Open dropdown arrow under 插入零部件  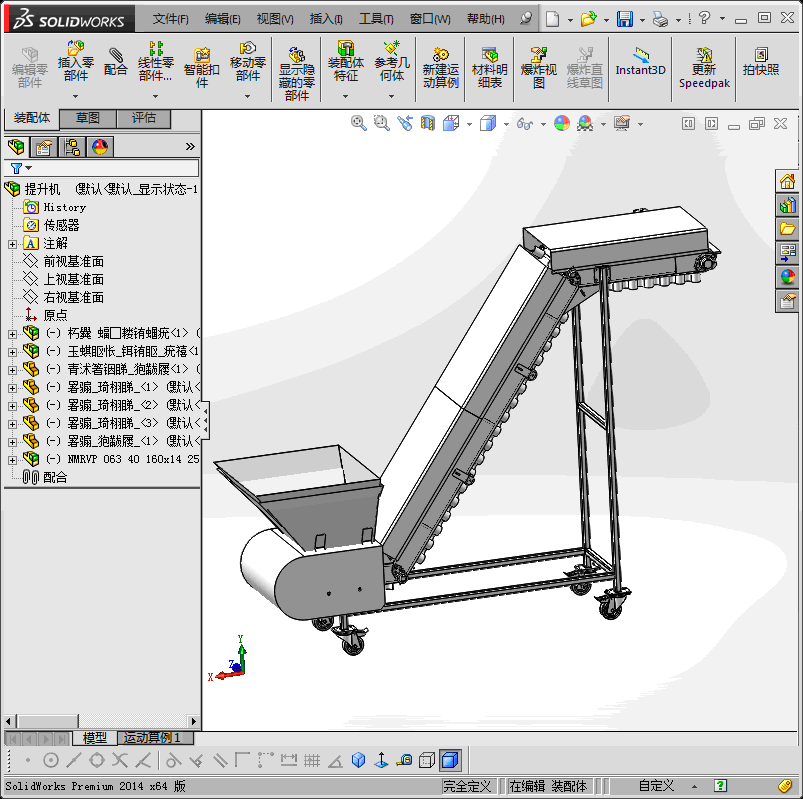(75, 96)
